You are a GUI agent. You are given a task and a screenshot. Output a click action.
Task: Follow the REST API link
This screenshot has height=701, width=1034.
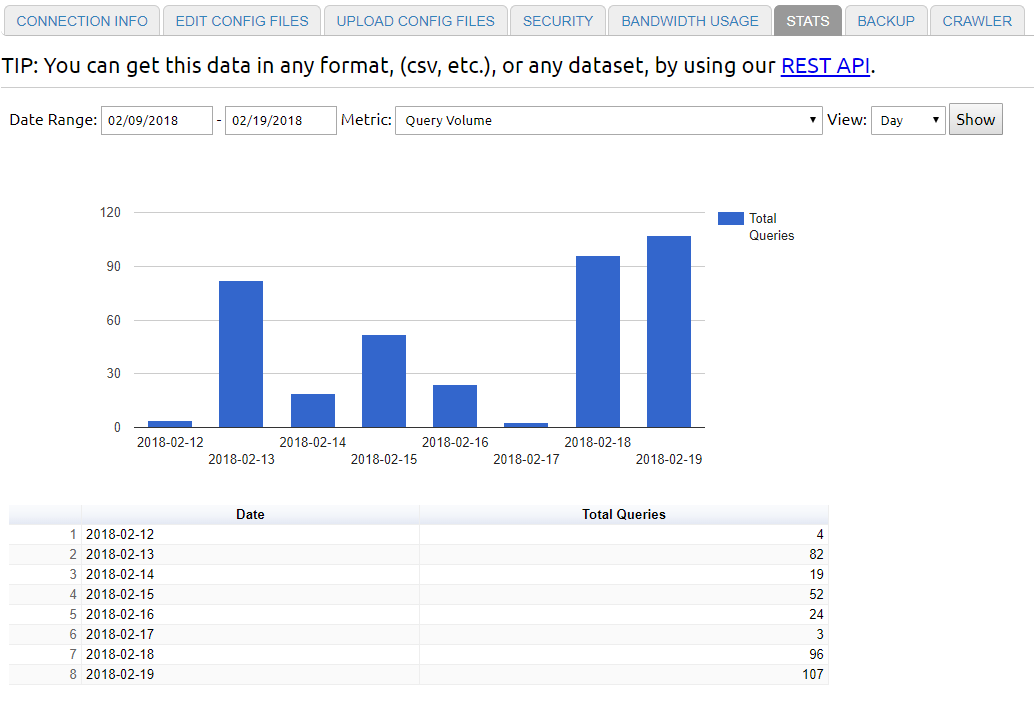(825, 66)
